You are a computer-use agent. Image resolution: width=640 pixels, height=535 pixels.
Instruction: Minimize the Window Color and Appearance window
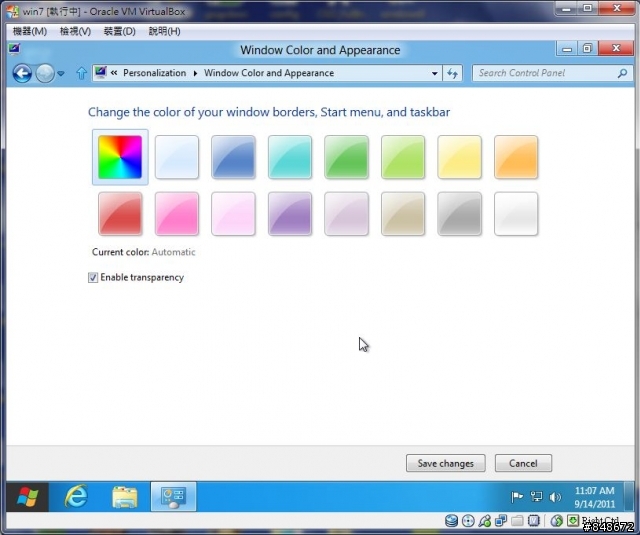click(567, 49)
